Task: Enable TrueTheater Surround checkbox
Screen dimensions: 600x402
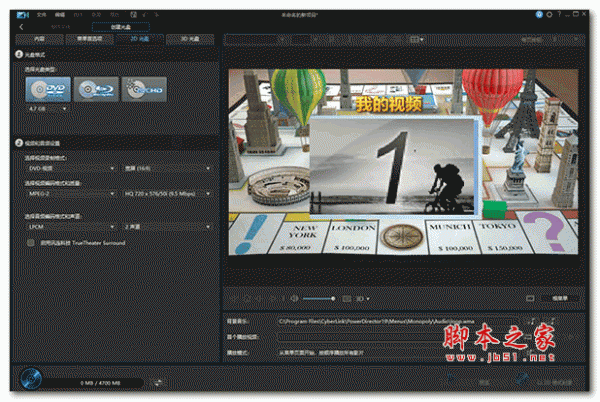Action: (x=31, y=242)
